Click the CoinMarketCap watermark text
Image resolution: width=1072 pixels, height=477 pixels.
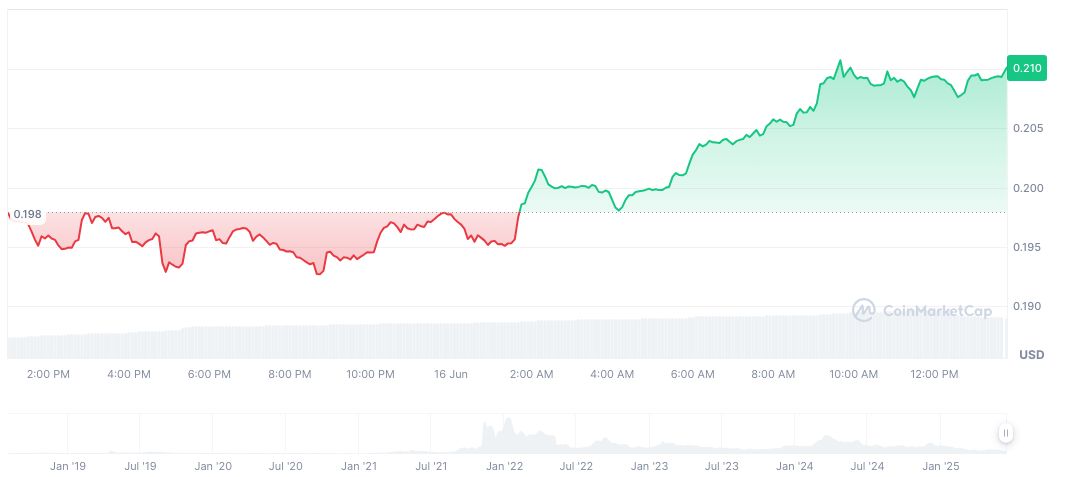click(x=936, y=311)
